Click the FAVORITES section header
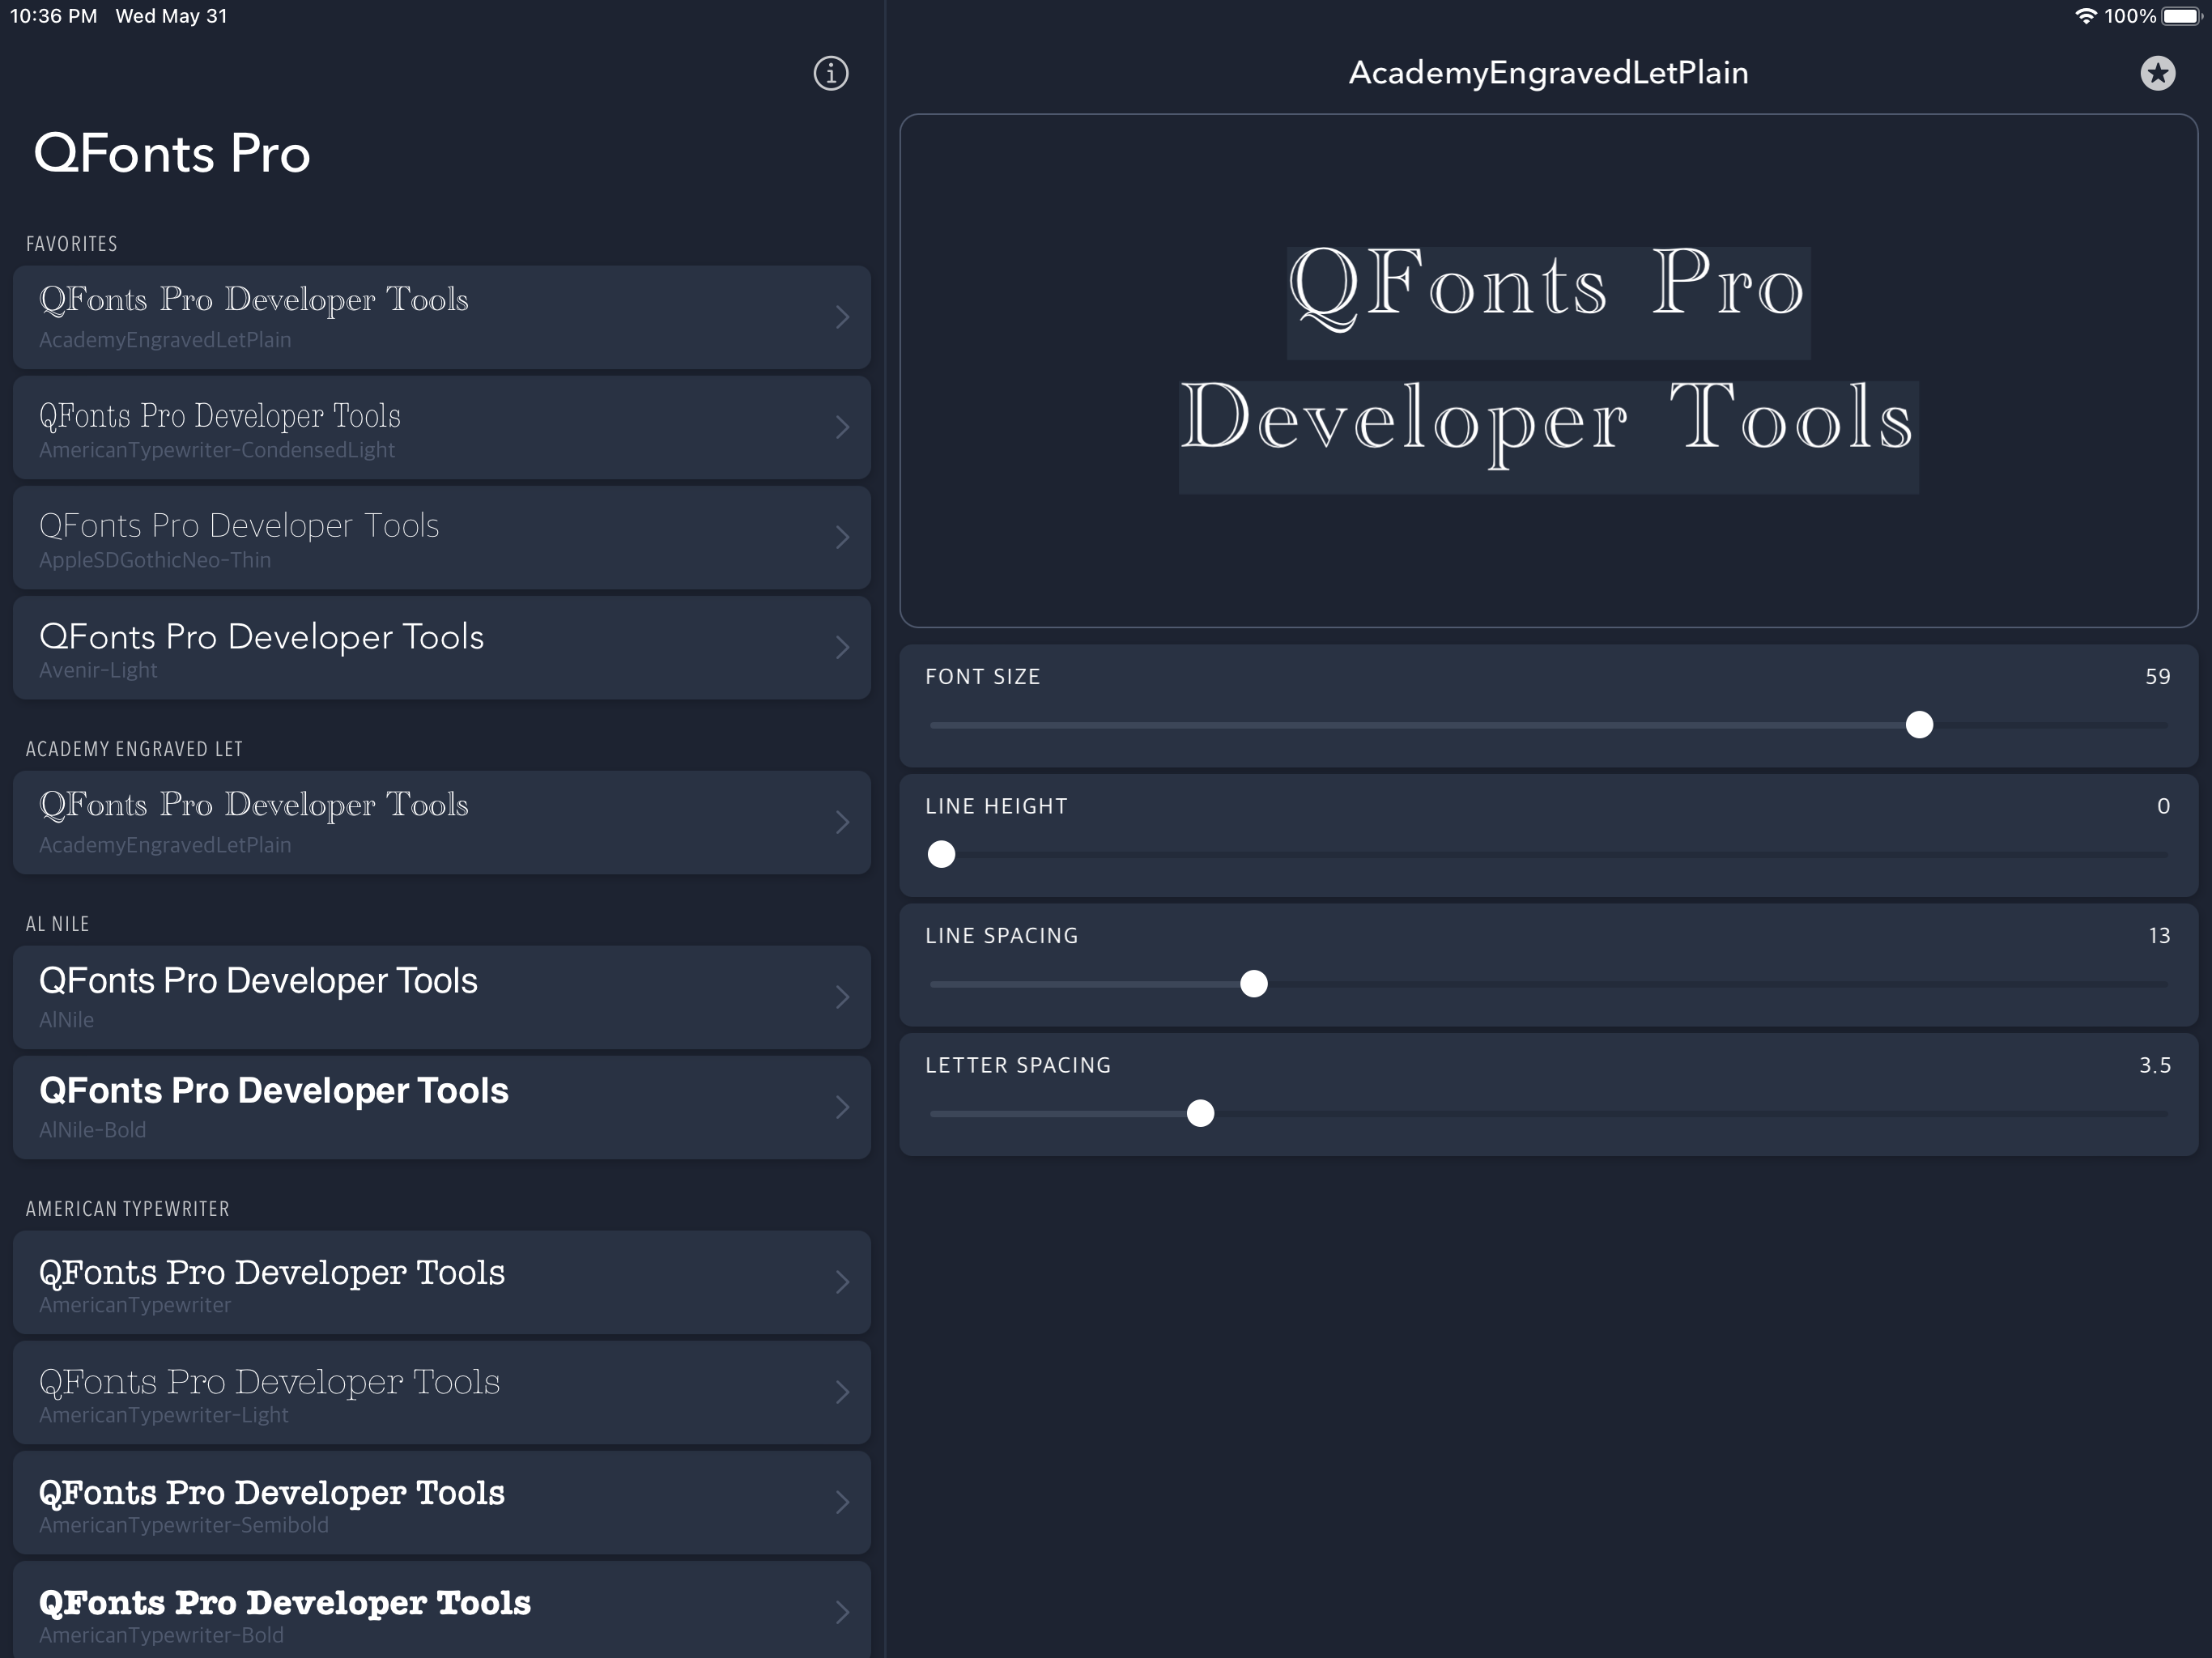 pos(71,244)
